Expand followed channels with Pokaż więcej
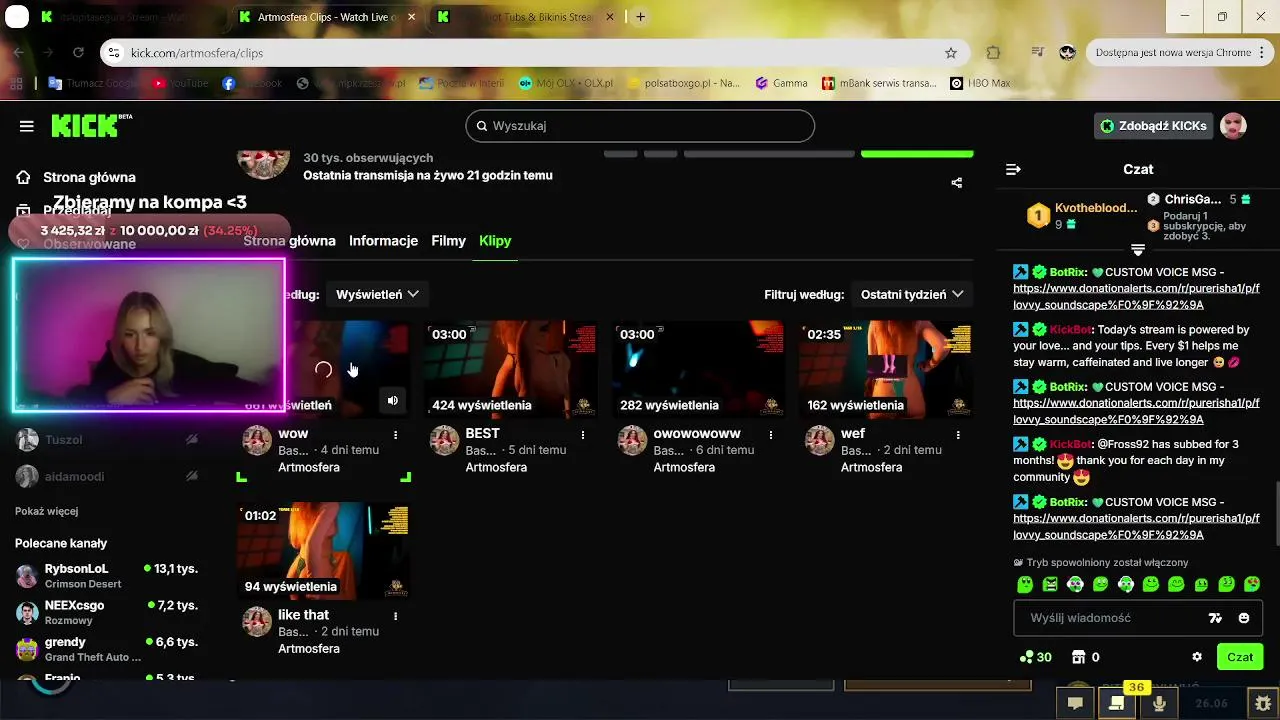 pyautogui.click(x=47, y=511)
